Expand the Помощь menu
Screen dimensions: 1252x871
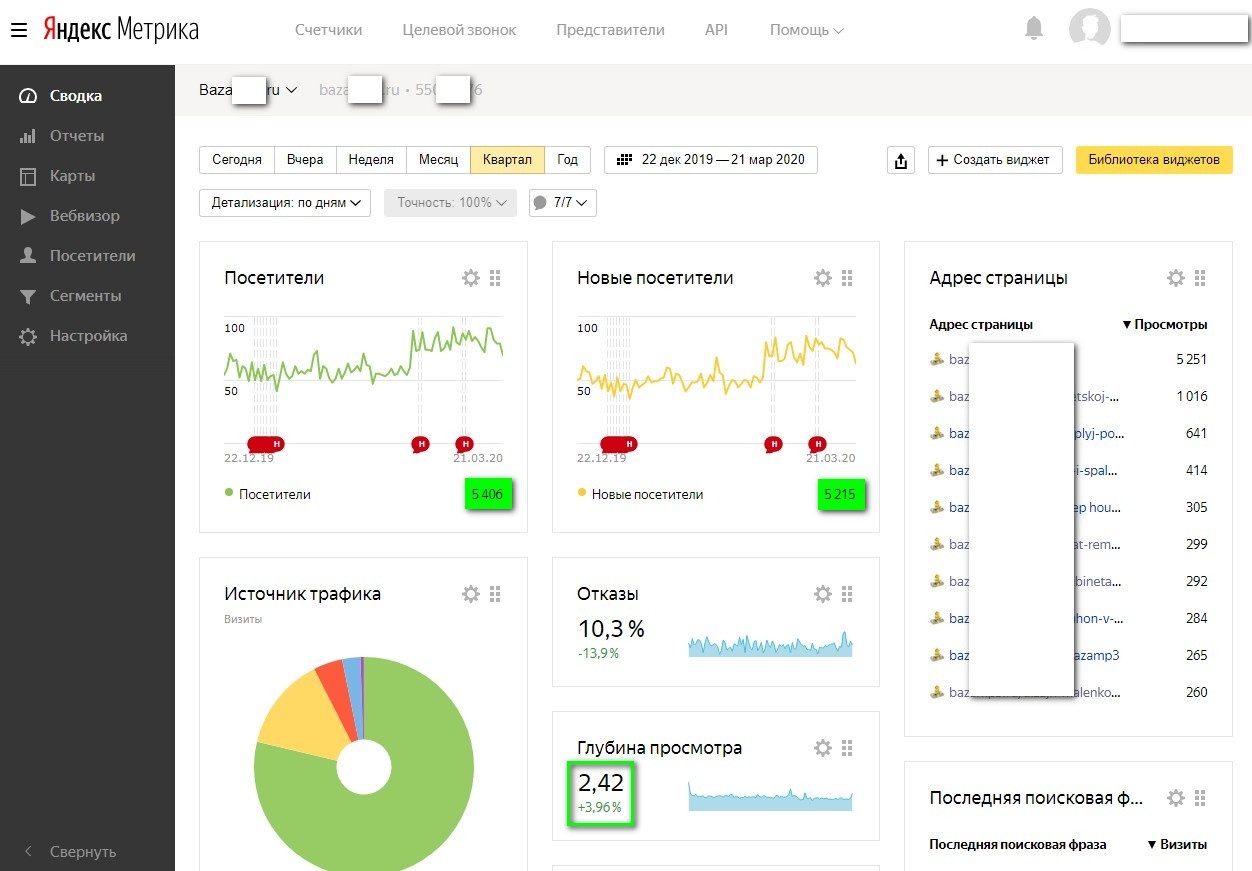click(806, 30)
